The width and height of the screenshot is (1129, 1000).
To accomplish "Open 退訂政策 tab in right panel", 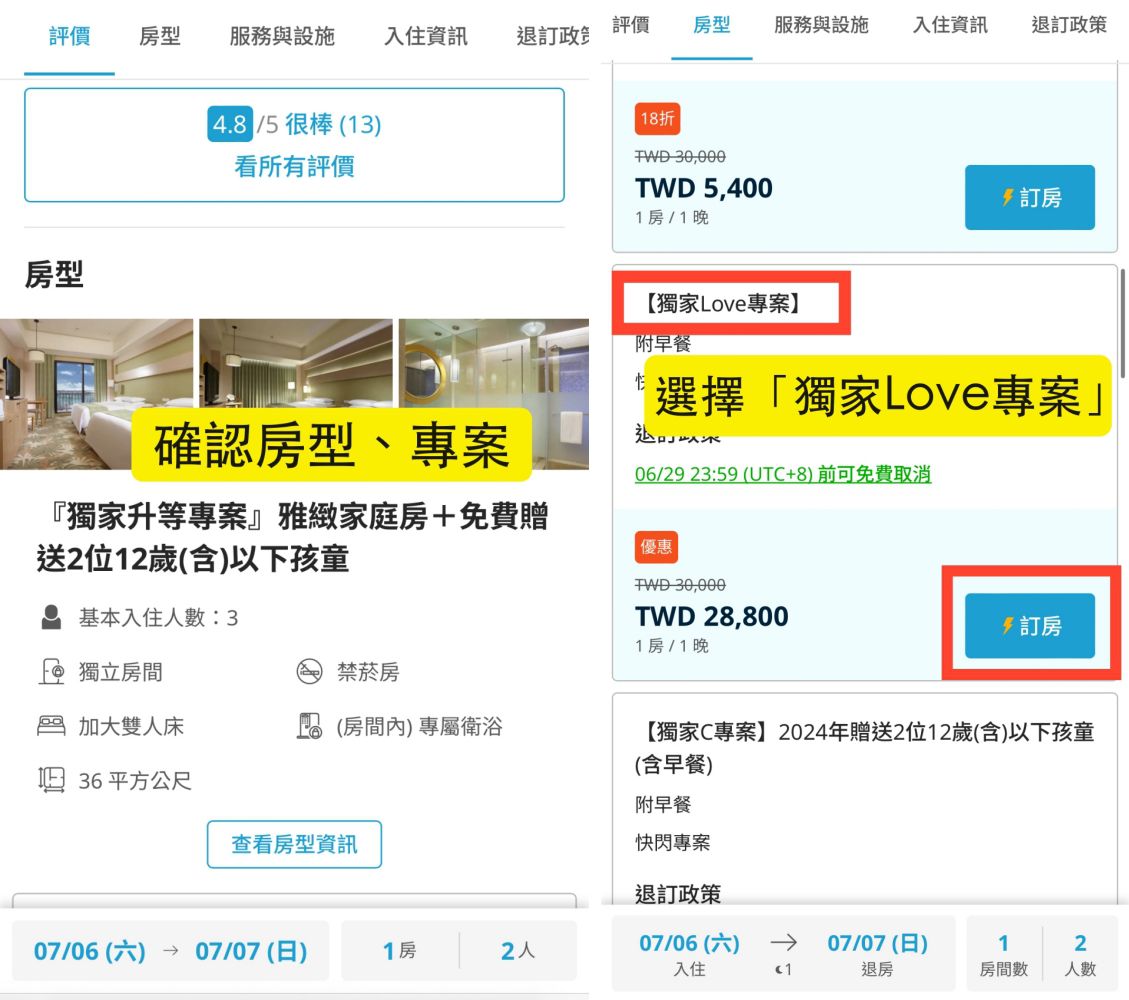I will (x=1069, y=26).
